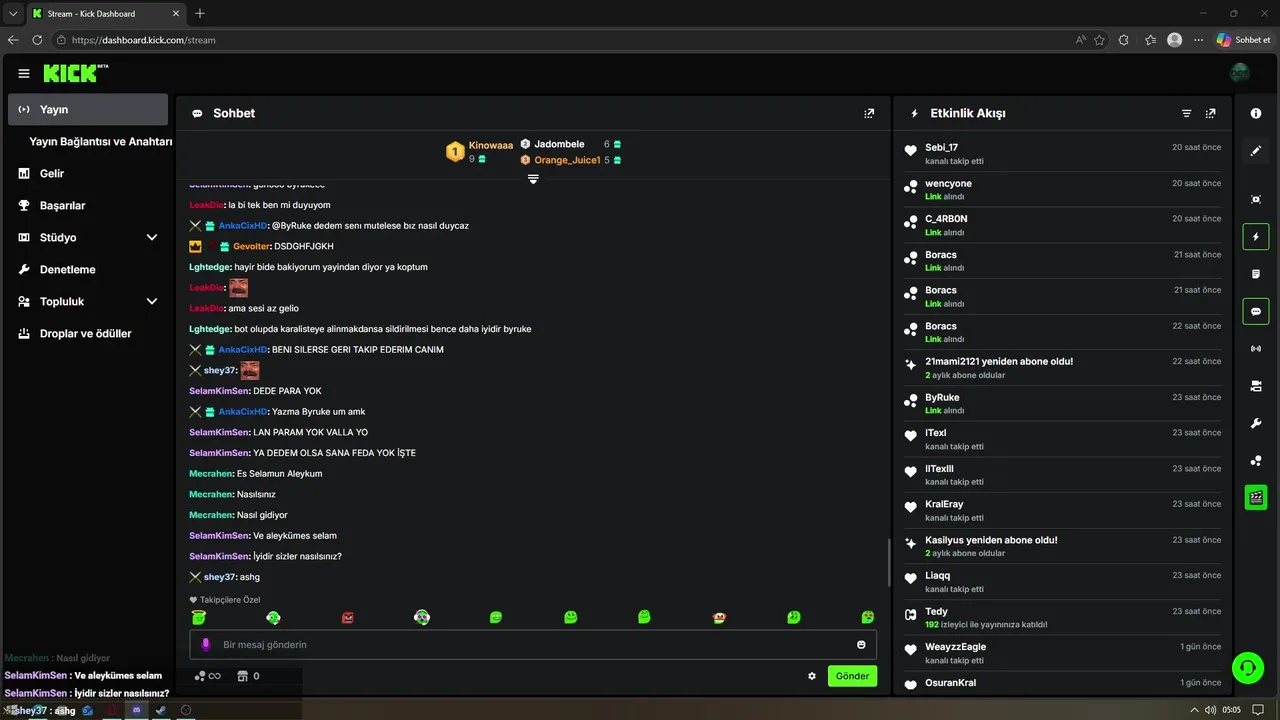This screenshot has height=720, width=1280.
Task: Click Orange_Juice1 in the leaderboard
Action: (x=567, y=160)
